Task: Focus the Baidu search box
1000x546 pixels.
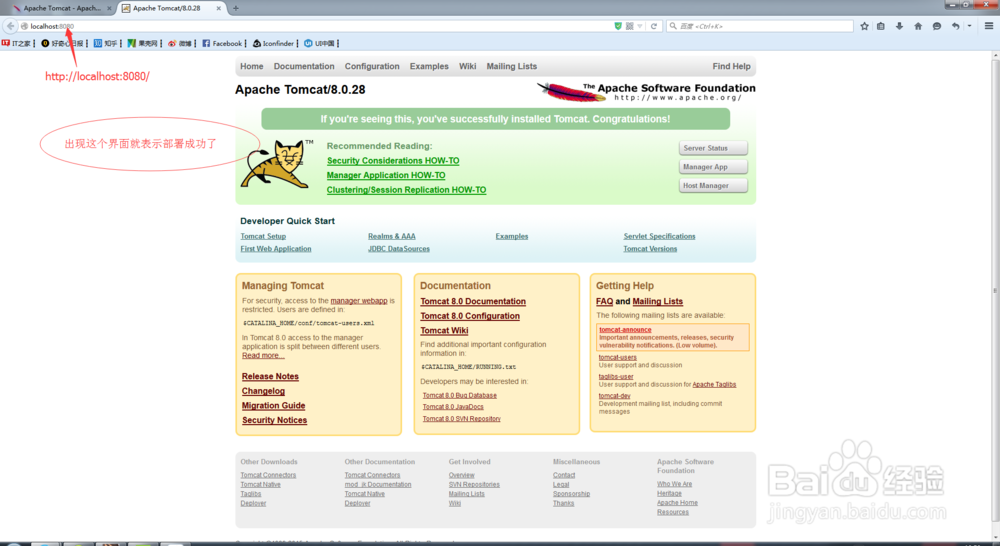Action: [x=760, y=26]
